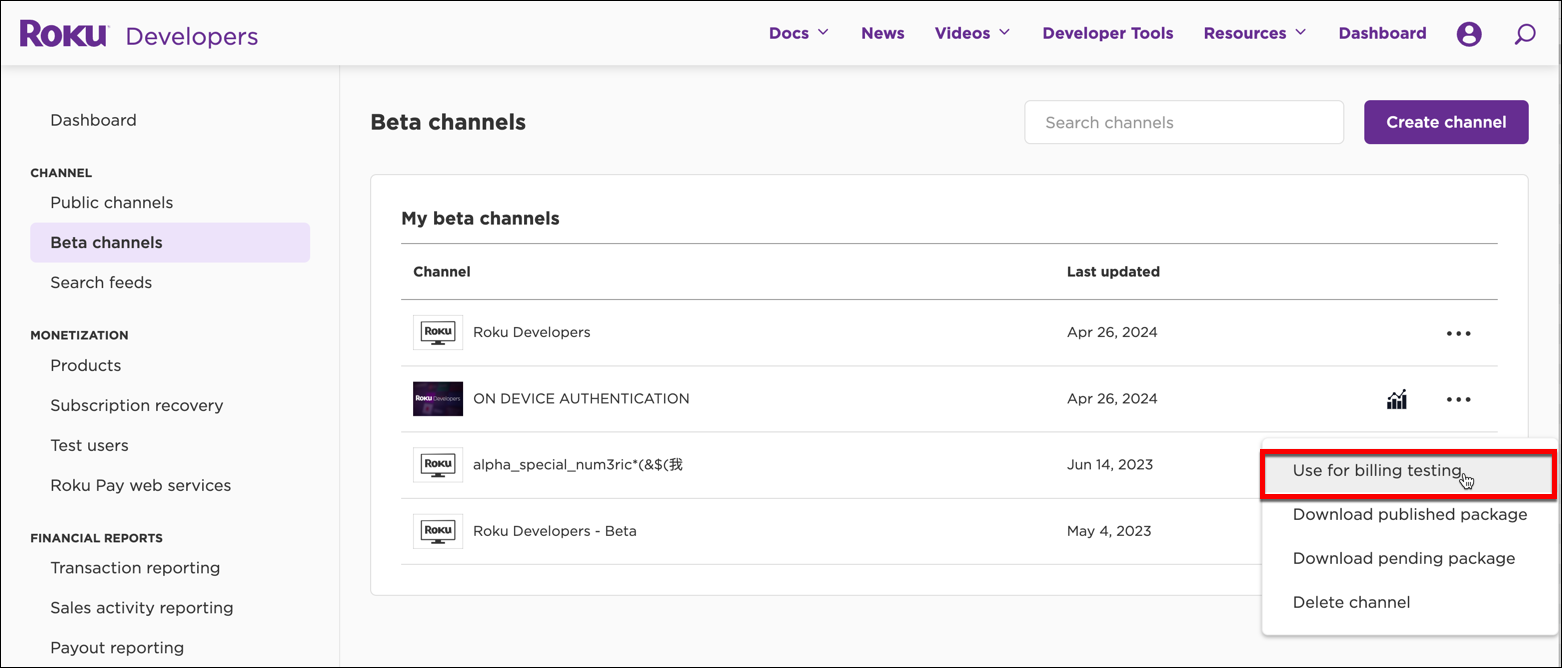1562x668 pixels.
Task: Select Public channels in the sidebar
Action: pyautogui.click(x=111, y=202)
